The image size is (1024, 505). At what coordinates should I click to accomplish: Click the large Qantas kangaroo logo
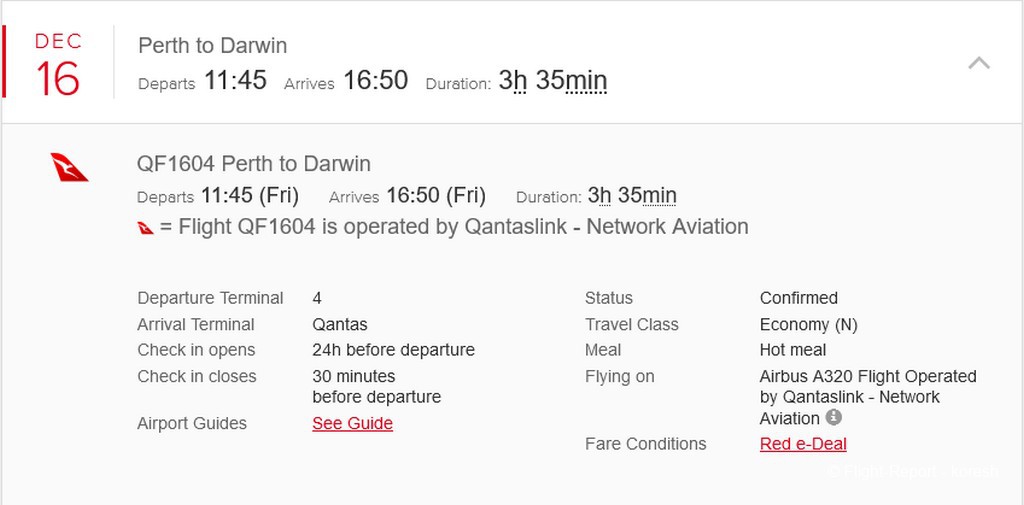69,167
